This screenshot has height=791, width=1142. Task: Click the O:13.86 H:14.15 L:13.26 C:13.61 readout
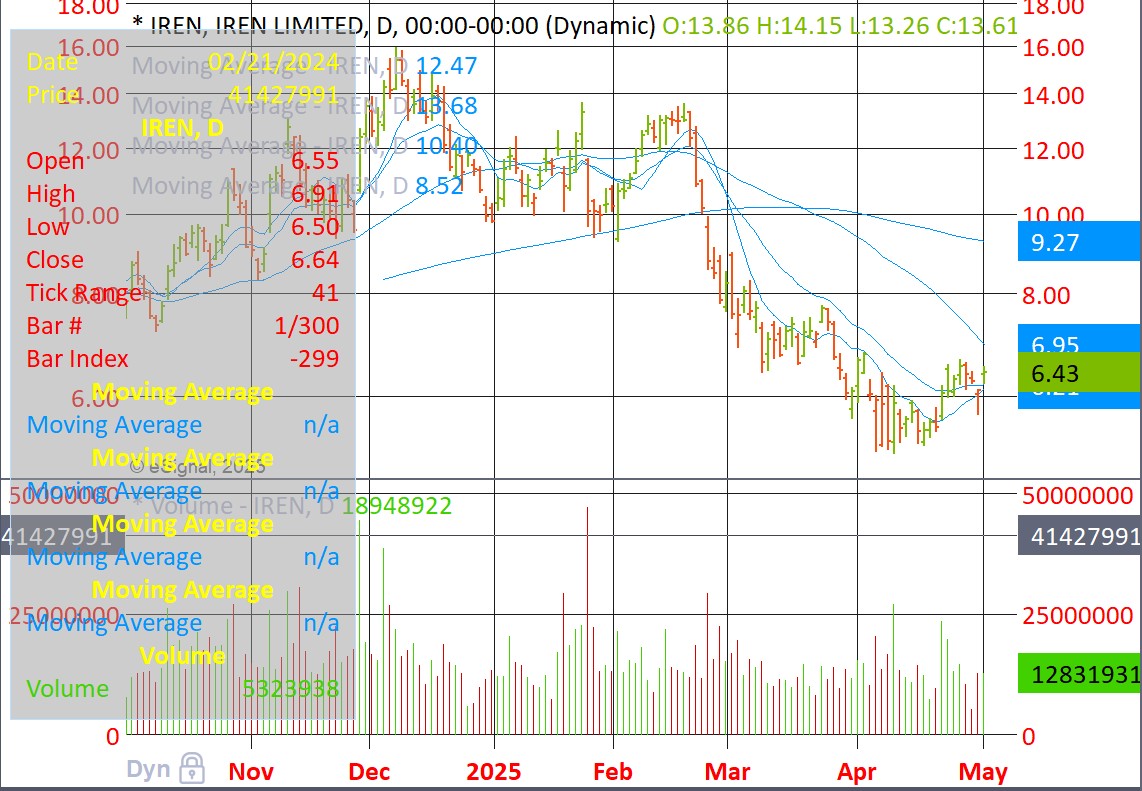[x=840, y=25]
